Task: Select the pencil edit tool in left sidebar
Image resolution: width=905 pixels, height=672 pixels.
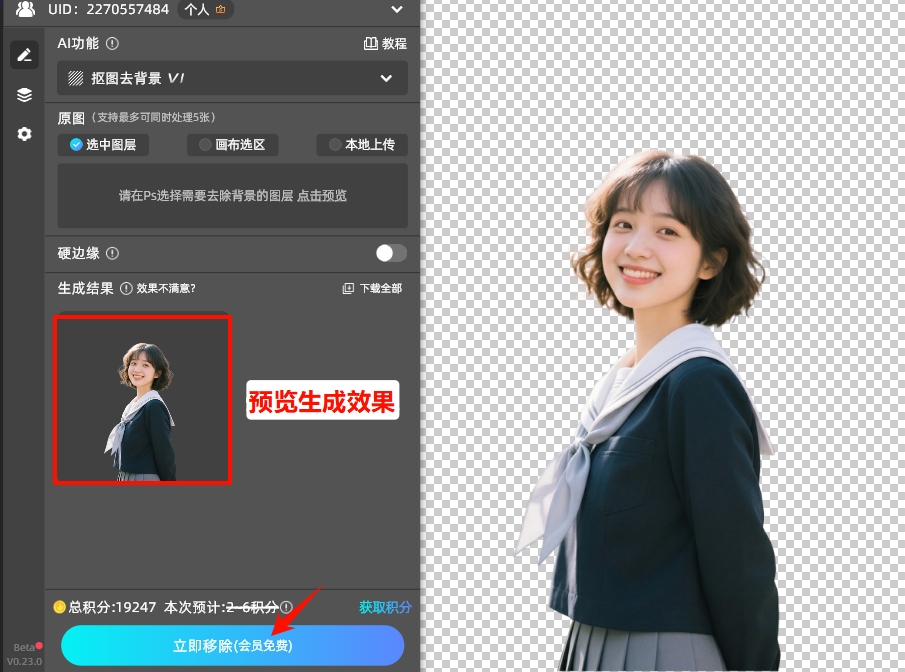Action: 24,54
